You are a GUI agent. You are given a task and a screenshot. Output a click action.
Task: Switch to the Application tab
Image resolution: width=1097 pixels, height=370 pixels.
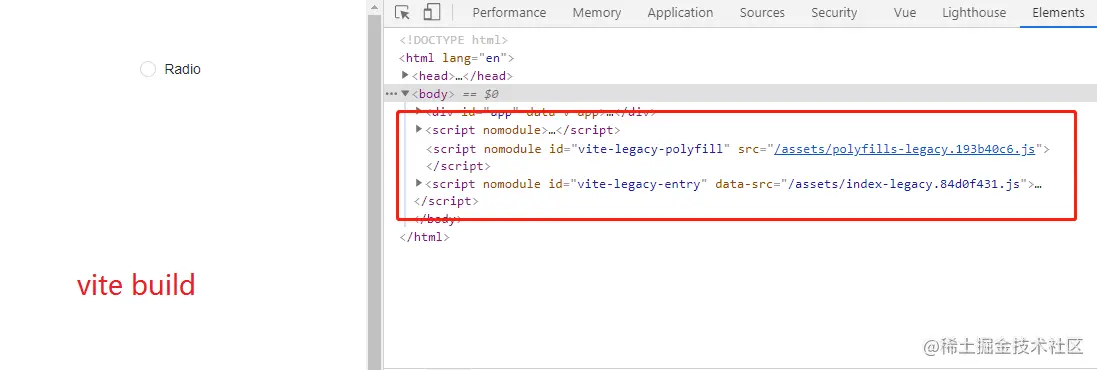[680, 13]
